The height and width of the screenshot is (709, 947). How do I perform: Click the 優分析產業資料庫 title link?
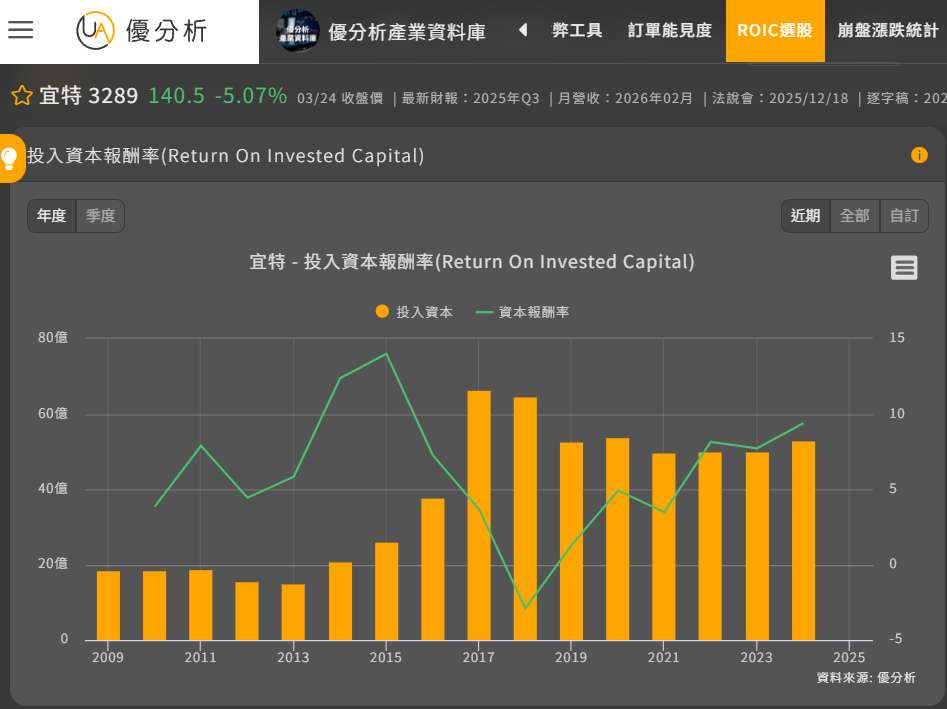coord(407,32)
